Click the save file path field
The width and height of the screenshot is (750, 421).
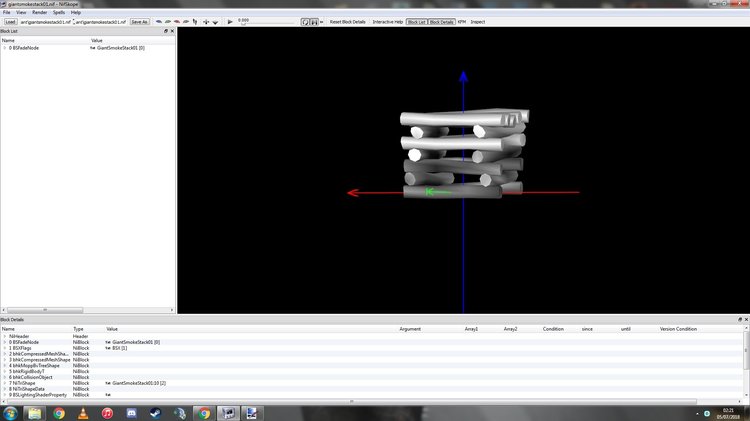[100, 22]
